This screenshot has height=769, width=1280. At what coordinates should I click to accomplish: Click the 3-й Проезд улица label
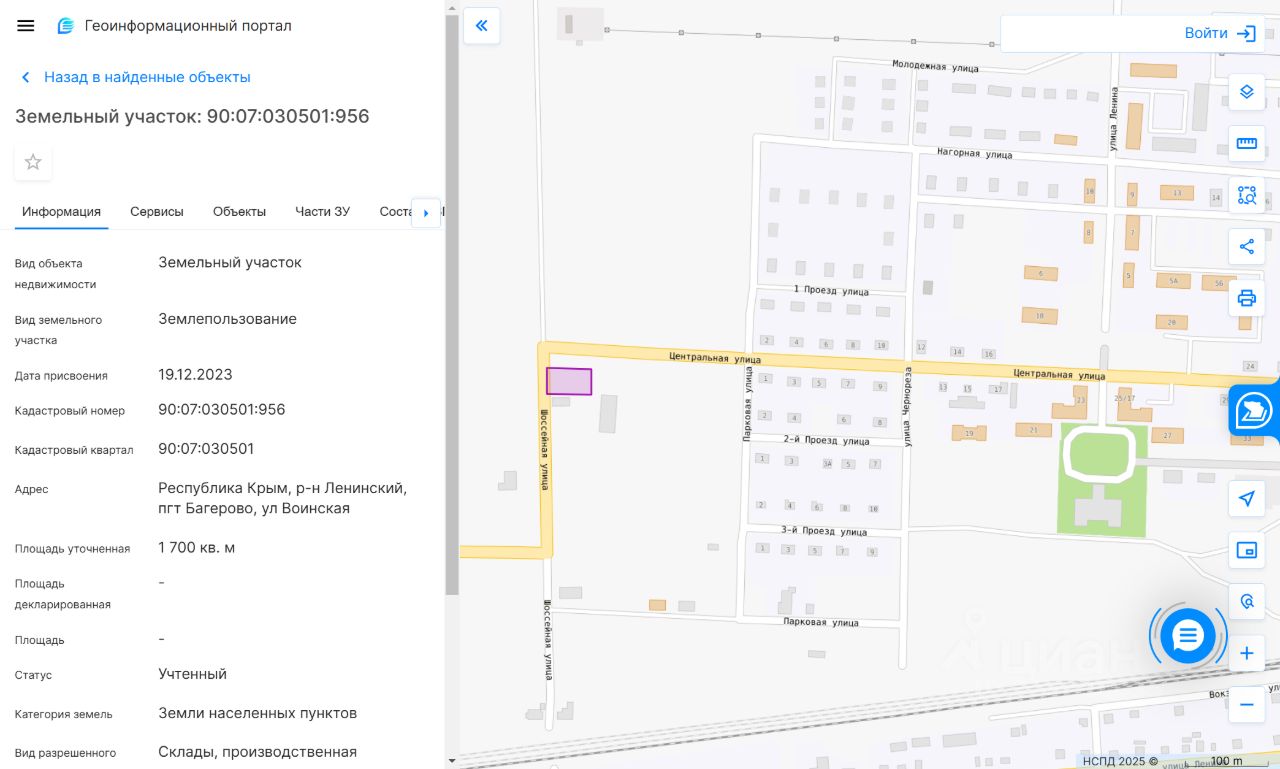tap(824, 531)
